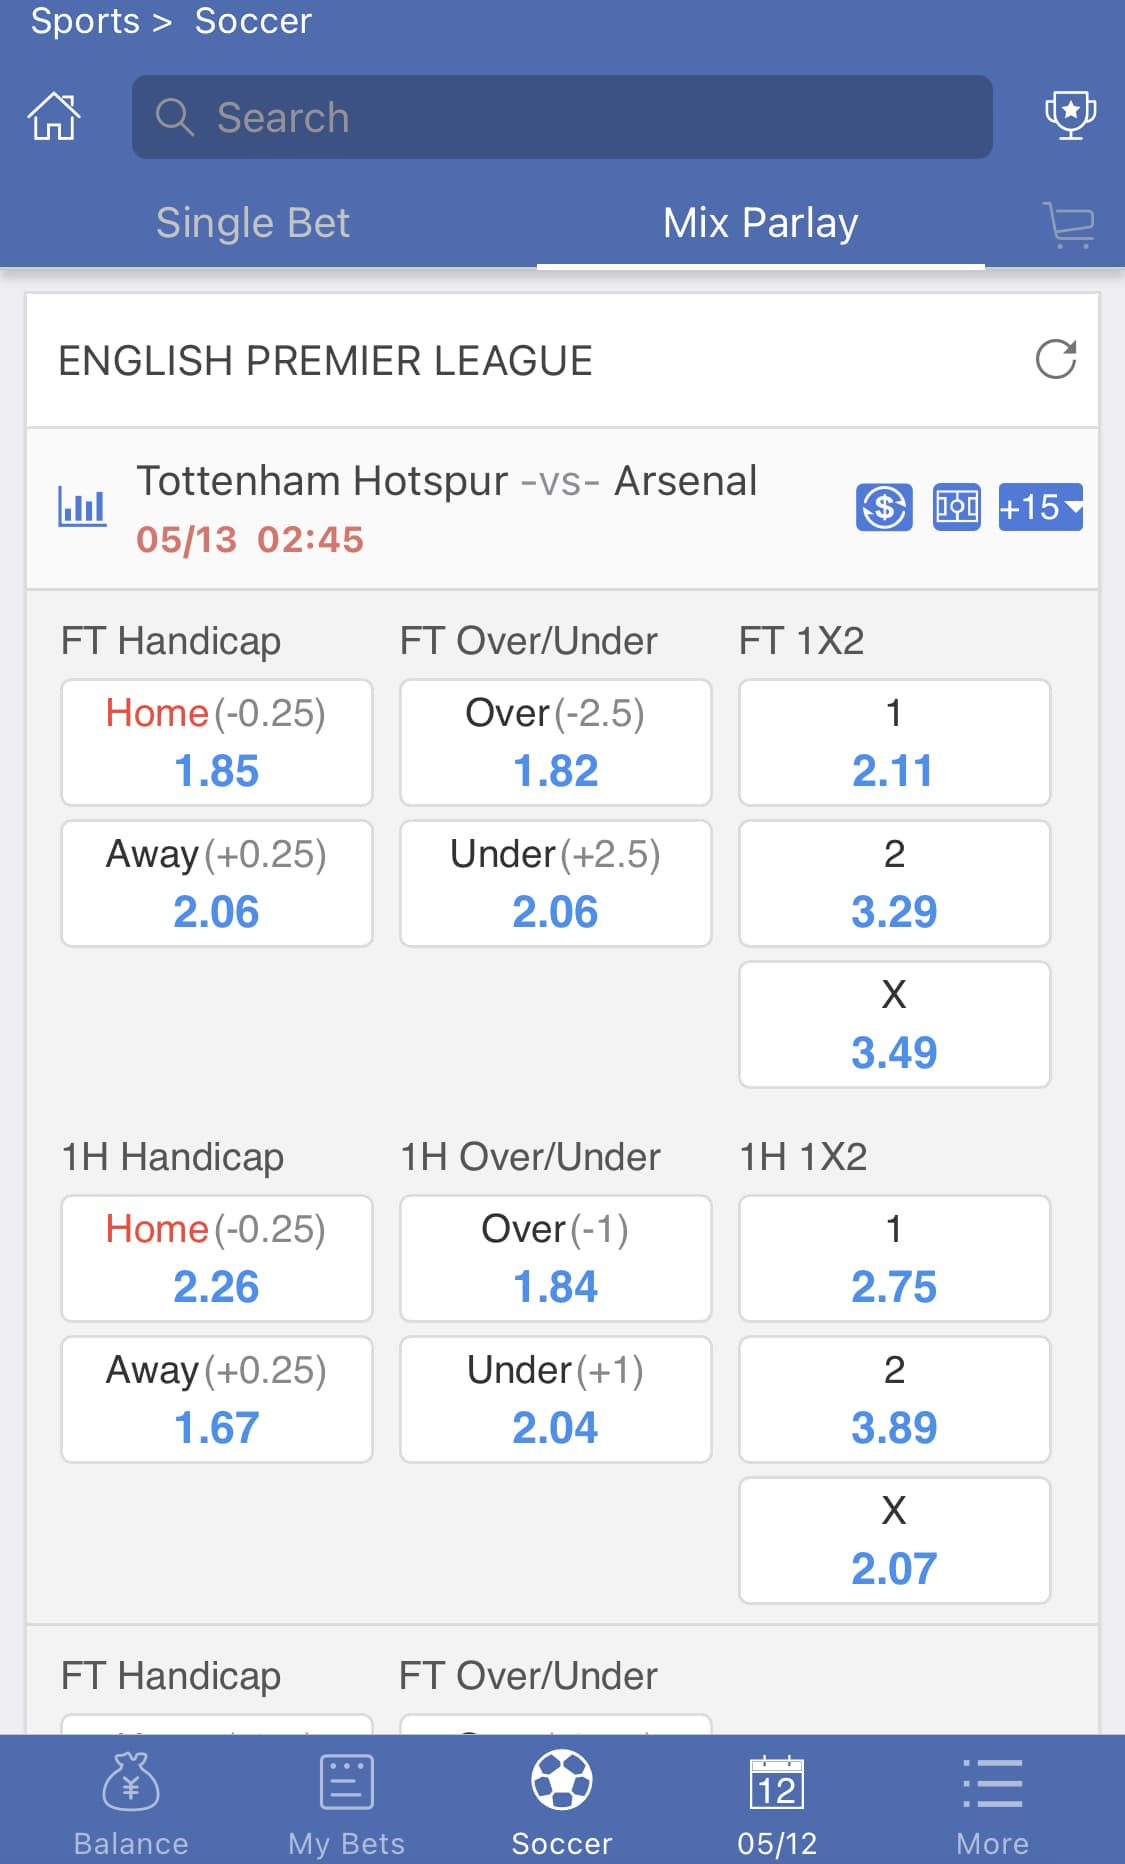Open the bet slip cart icon
This screenshot has height=1864, width=1125.
pos(1069,224)
